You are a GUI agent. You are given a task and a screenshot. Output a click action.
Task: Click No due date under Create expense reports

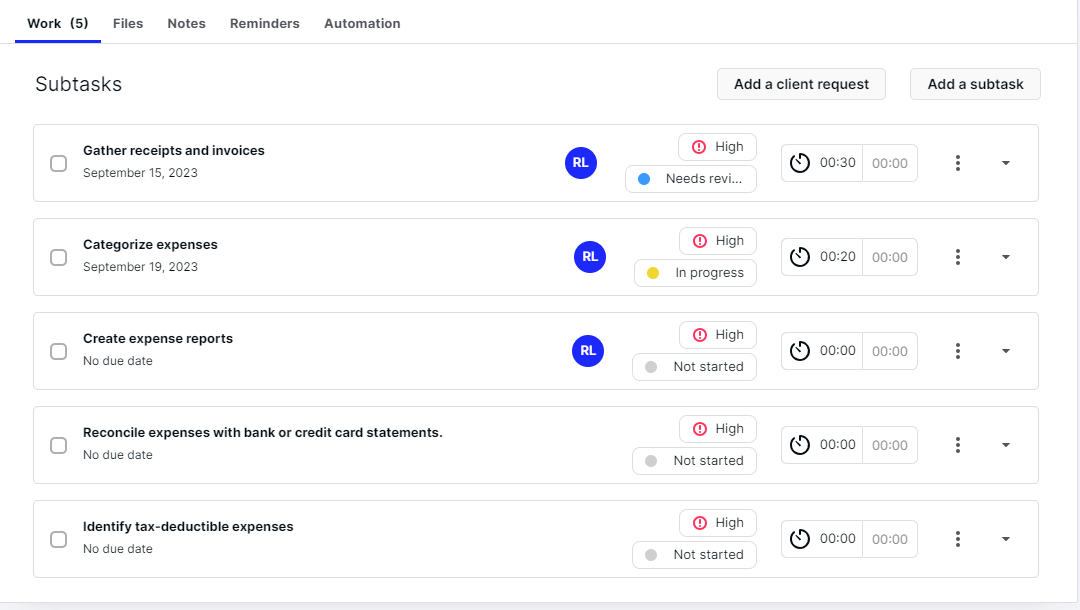click(118, 361)
